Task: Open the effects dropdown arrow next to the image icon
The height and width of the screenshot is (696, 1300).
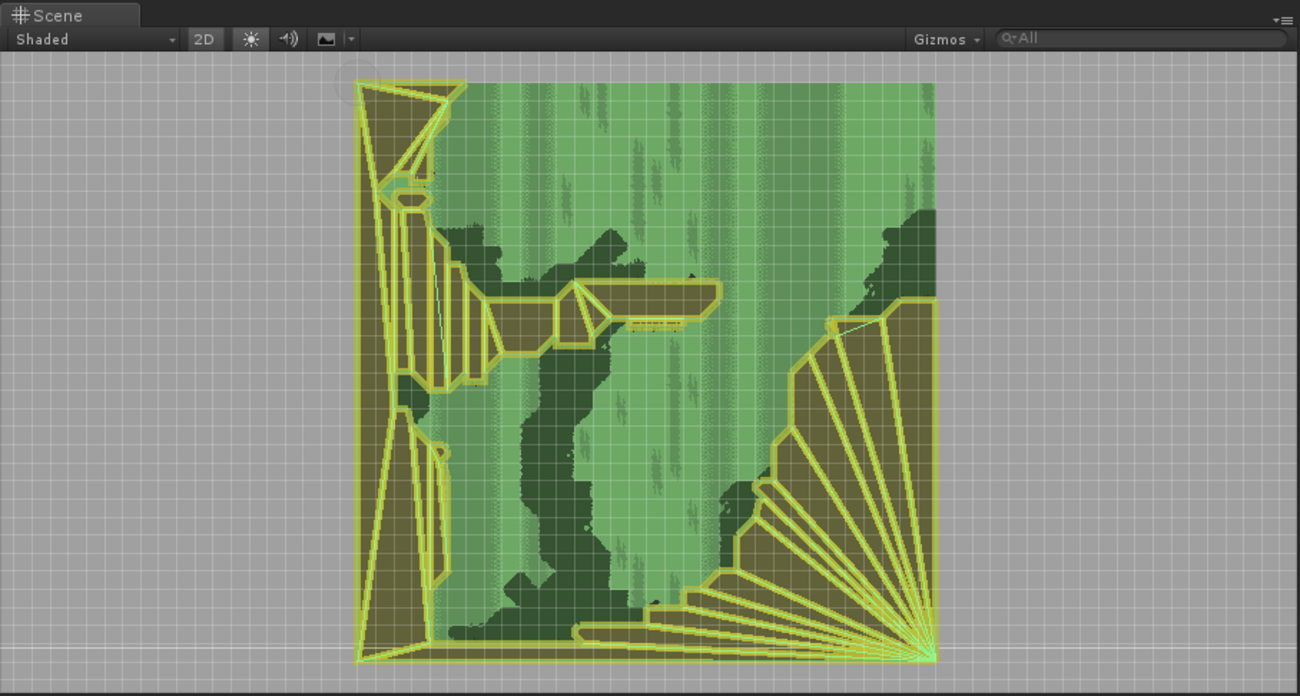Action: coord(349,39)
